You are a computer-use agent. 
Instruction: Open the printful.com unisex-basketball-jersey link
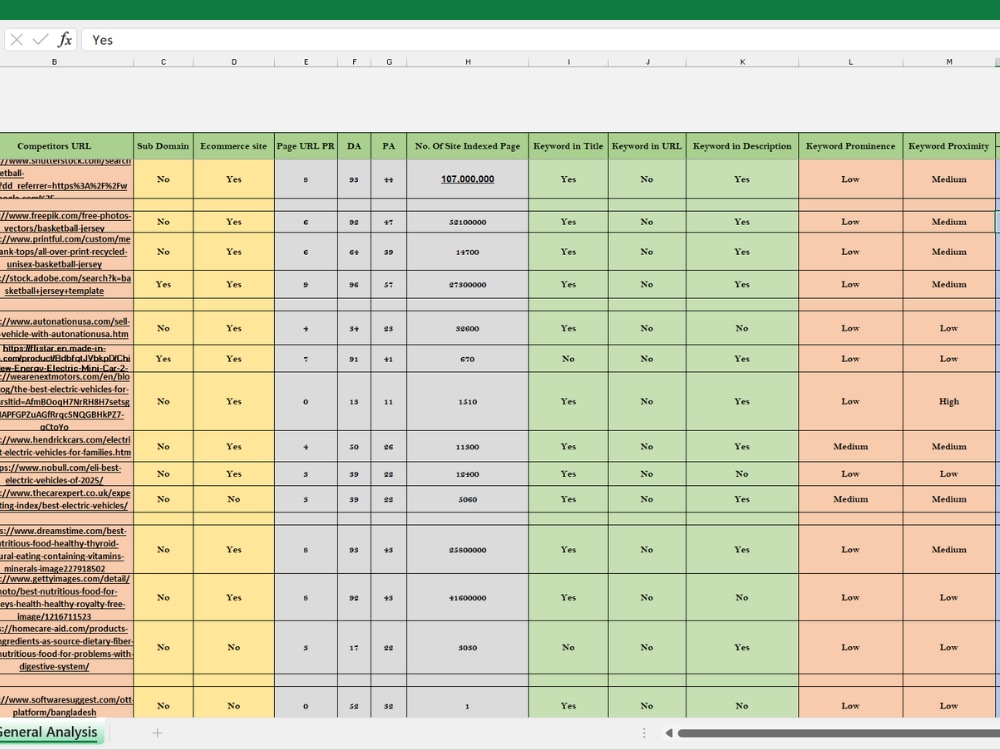point(65,252)
